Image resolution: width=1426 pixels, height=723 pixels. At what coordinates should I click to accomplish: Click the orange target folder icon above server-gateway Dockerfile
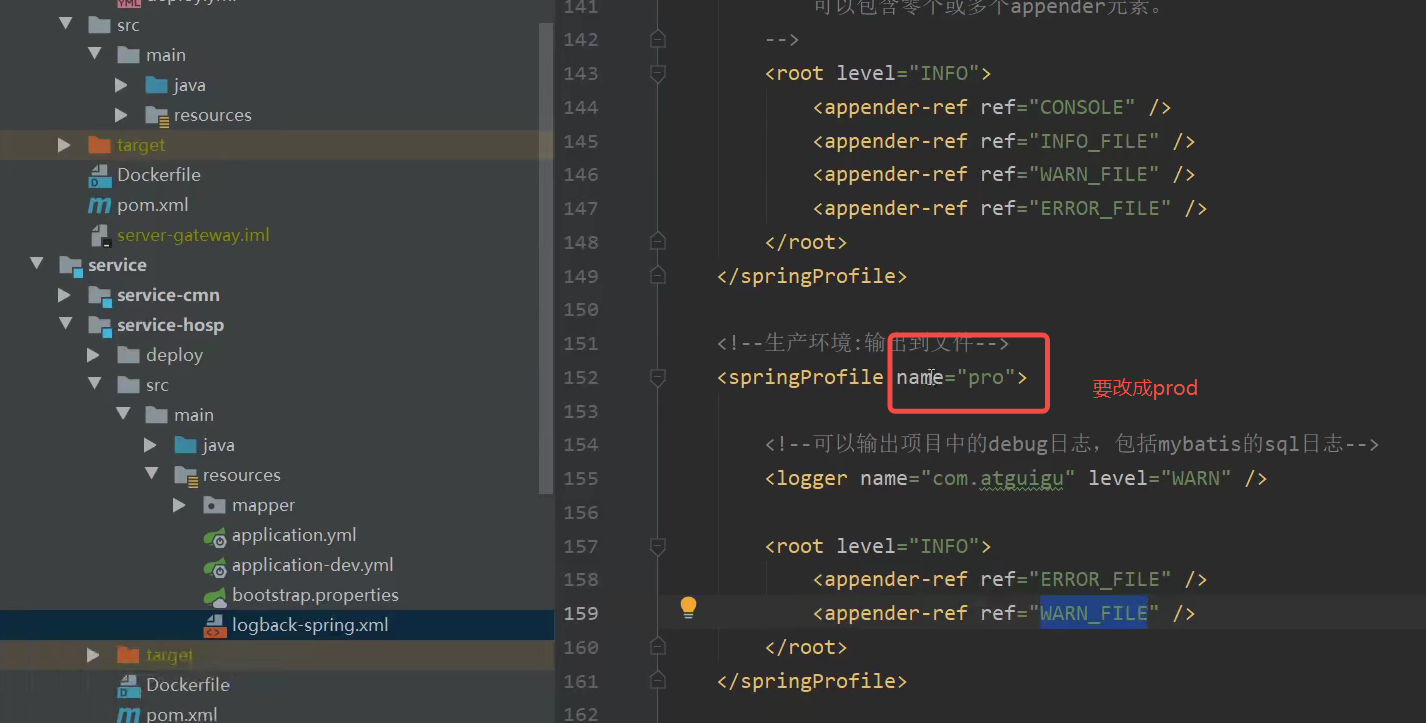click(x=99, y=145)
